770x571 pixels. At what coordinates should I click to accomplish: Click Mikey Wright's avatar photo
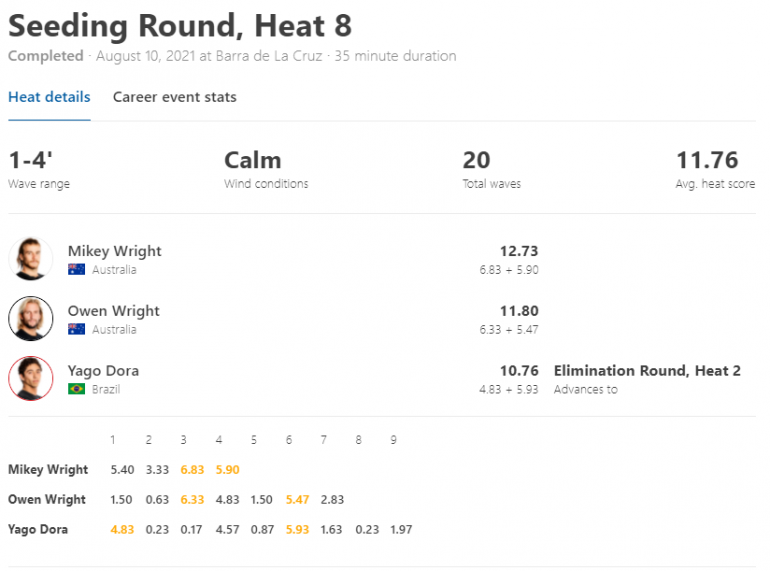[x=30, y=259]
